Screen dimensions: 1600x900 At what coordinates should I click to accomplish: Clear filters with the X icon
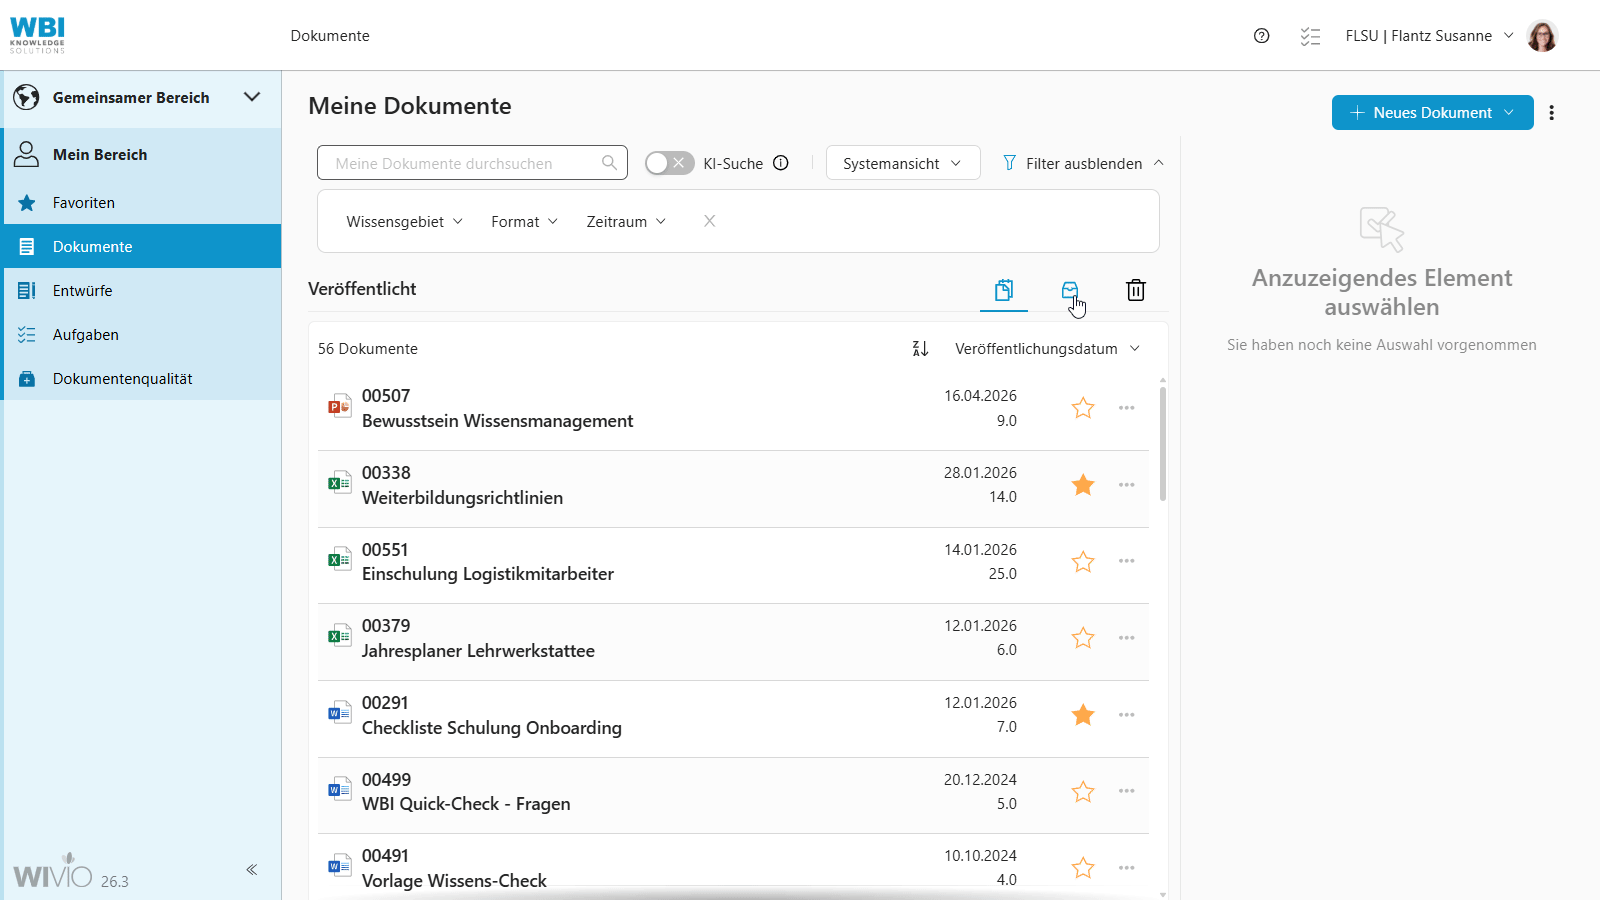709,221
